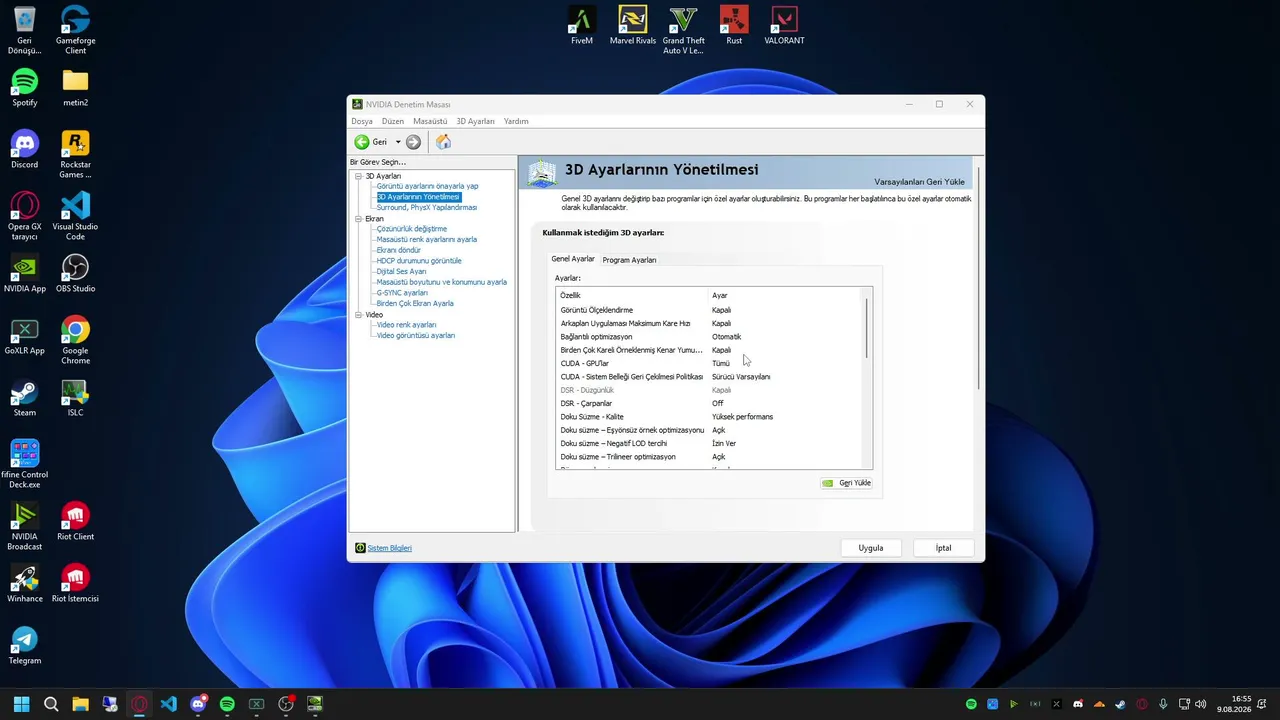
Task: Click the Geri Yükle button below settings list
Action: [847, 483]
